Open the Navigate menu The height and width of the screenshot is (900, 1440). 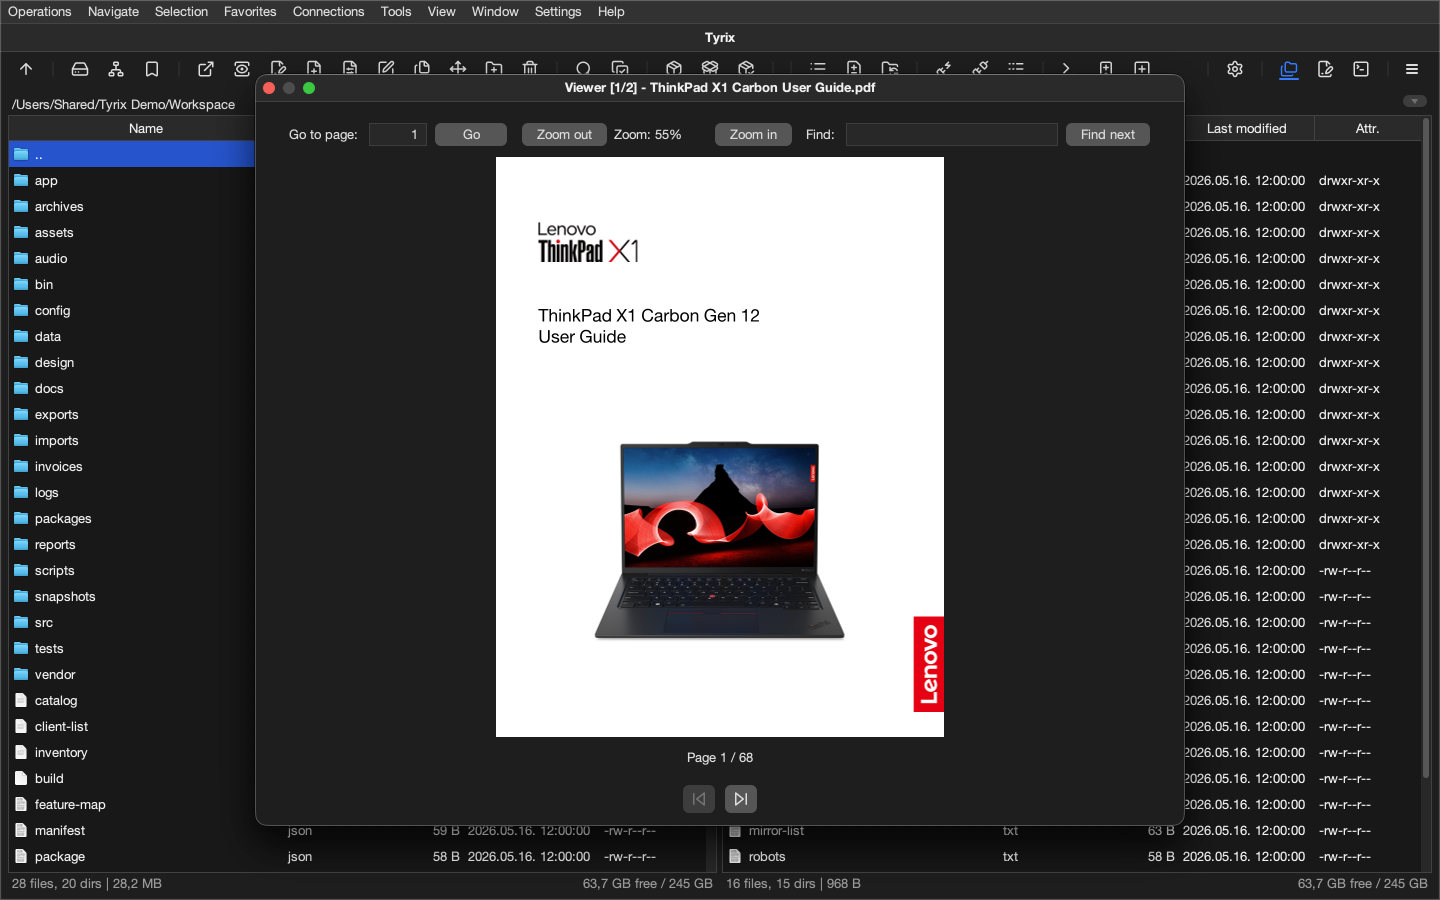[x=113, y=12]
